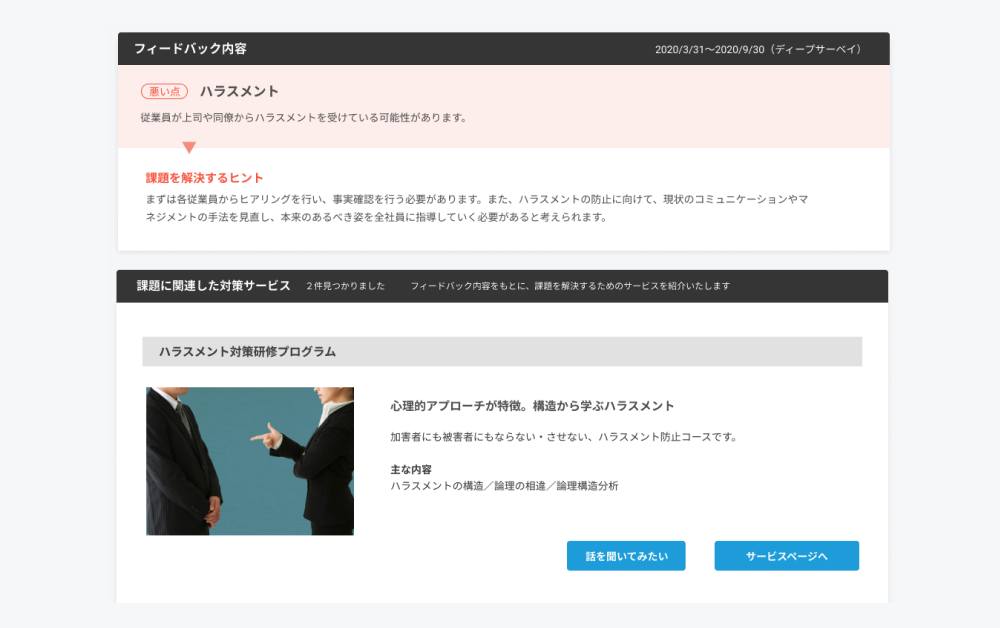Select the ハラスメント対策研修プログラム title bar
Image resolution: width=1000 pixels, height=628 pixels.
click(x=502, y=351)
